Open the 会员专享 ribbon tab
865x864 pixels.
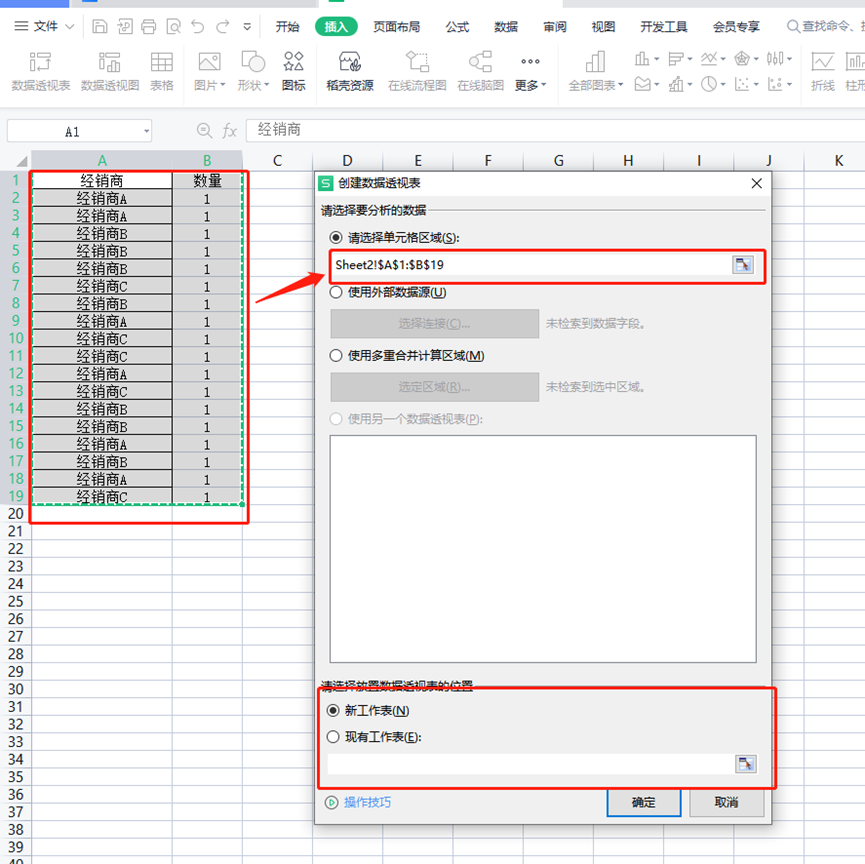pos(736,26)
